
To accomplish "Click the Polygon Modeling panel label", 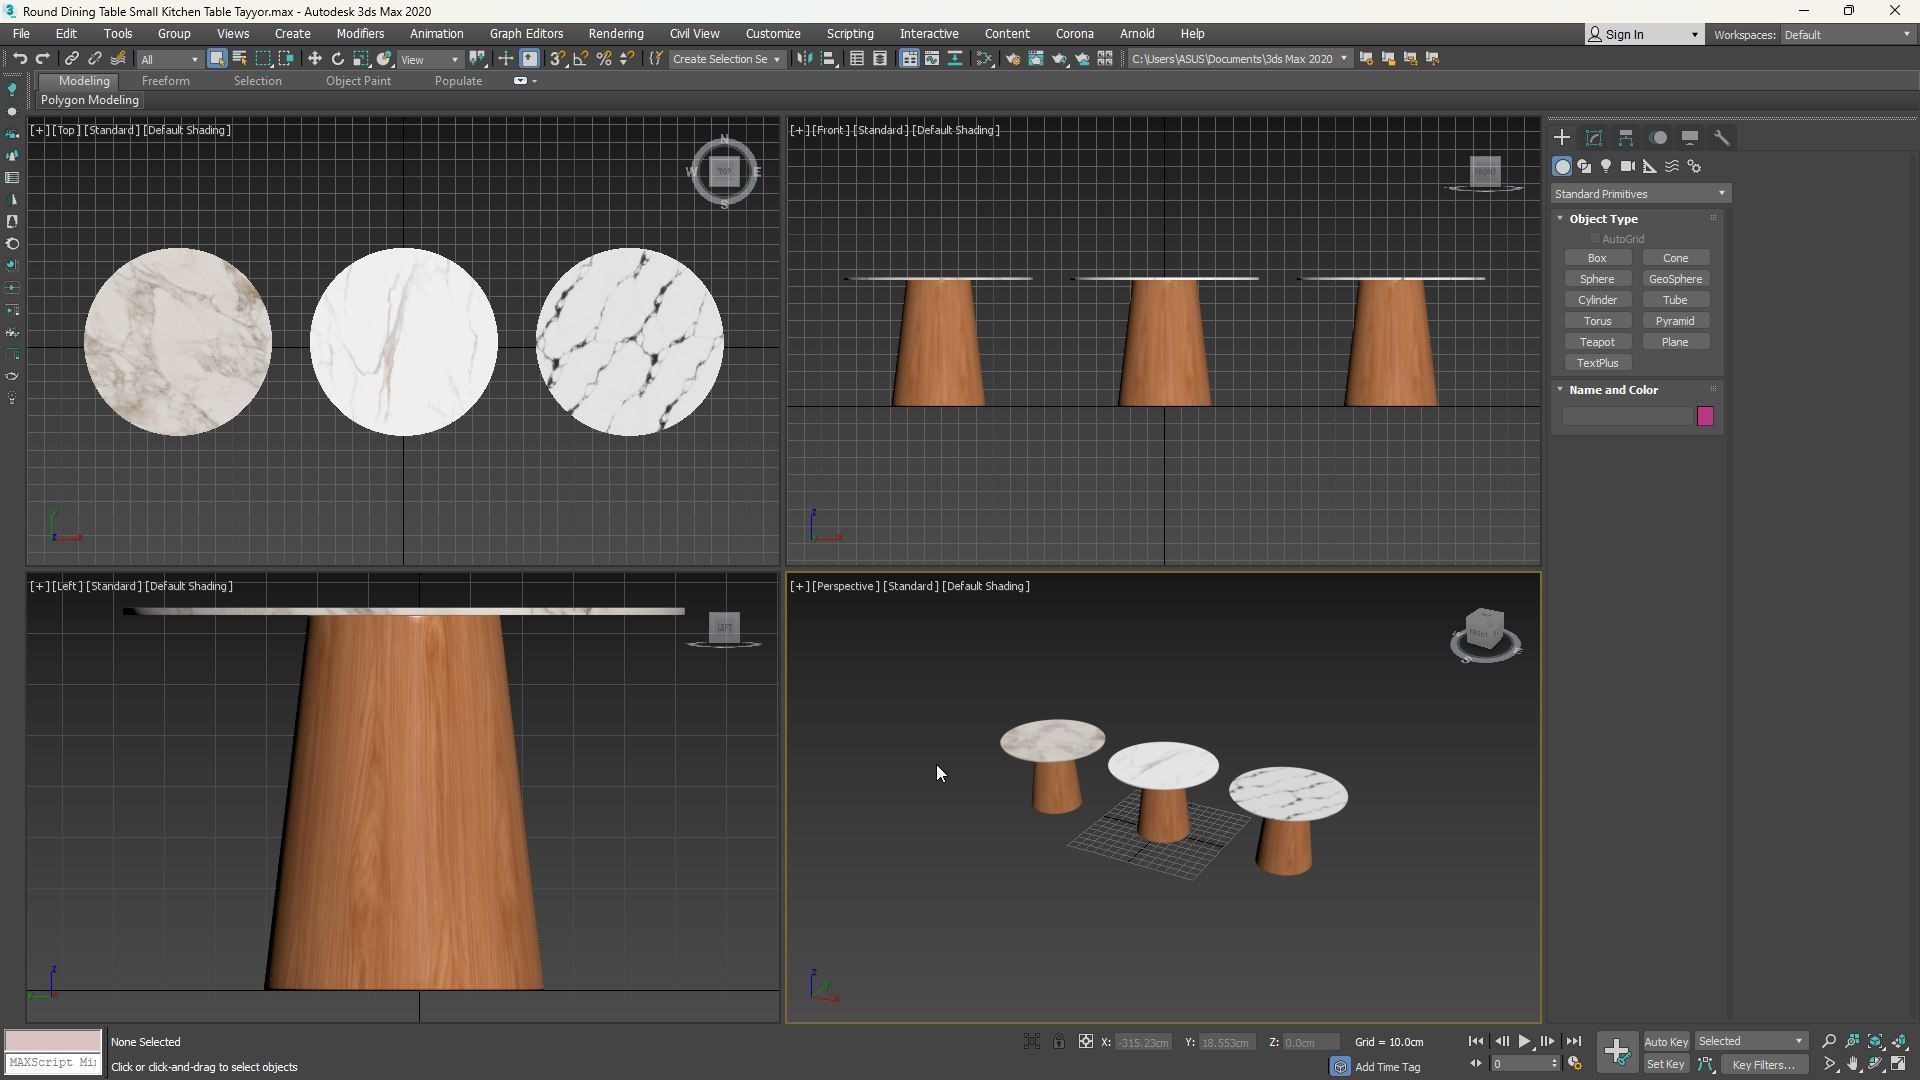I will [90, 100].
